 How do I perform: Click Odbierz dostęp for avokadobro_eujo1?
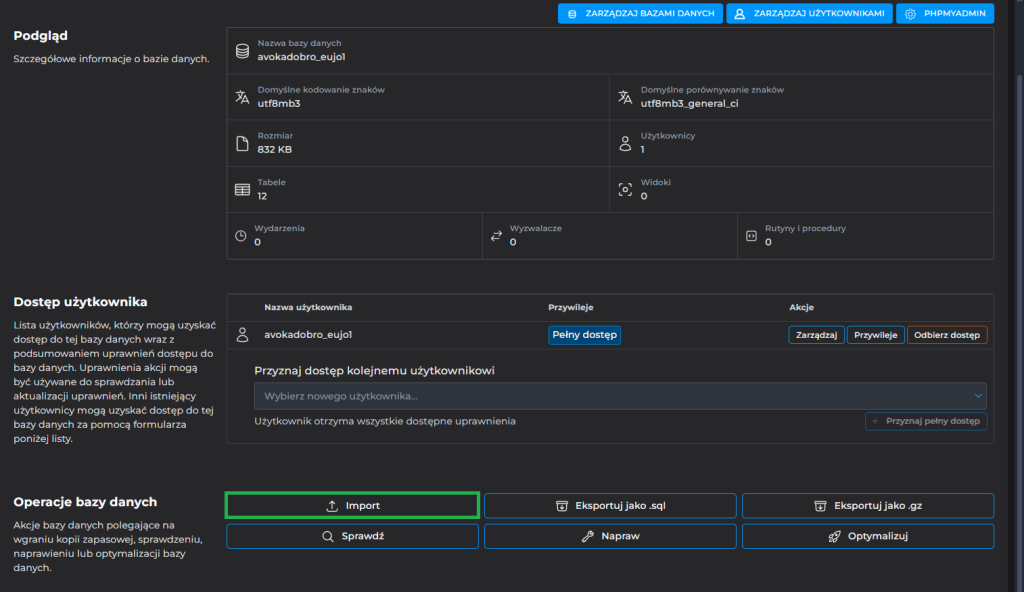click(947, 335)
